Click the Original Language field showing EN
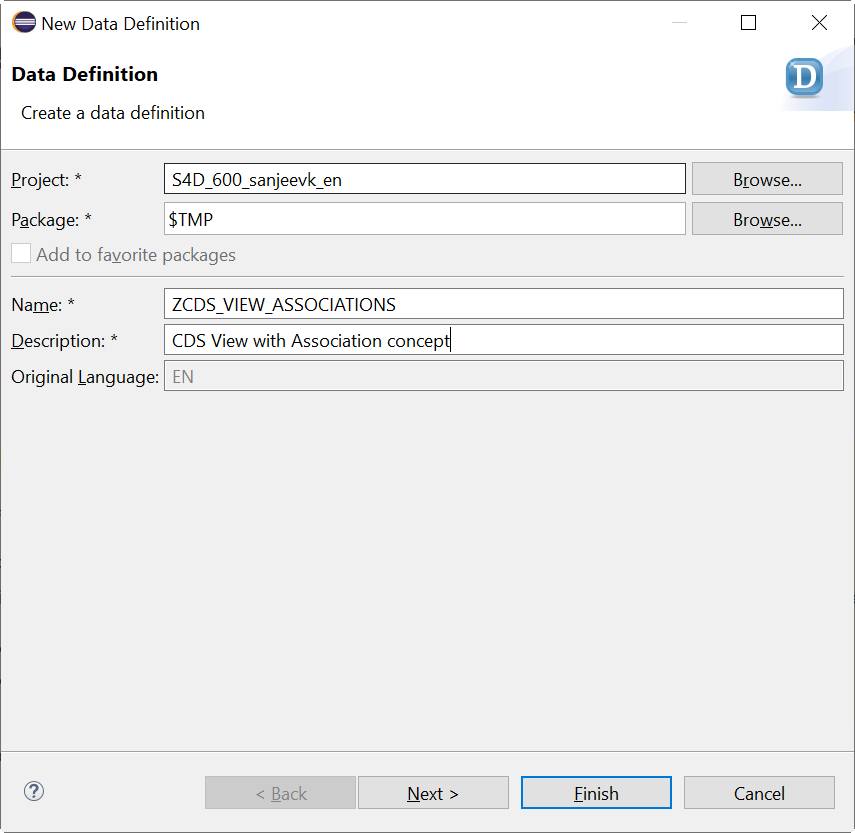Screen dimensions: 855x833 pyautogui.click(x=503, y=377)
